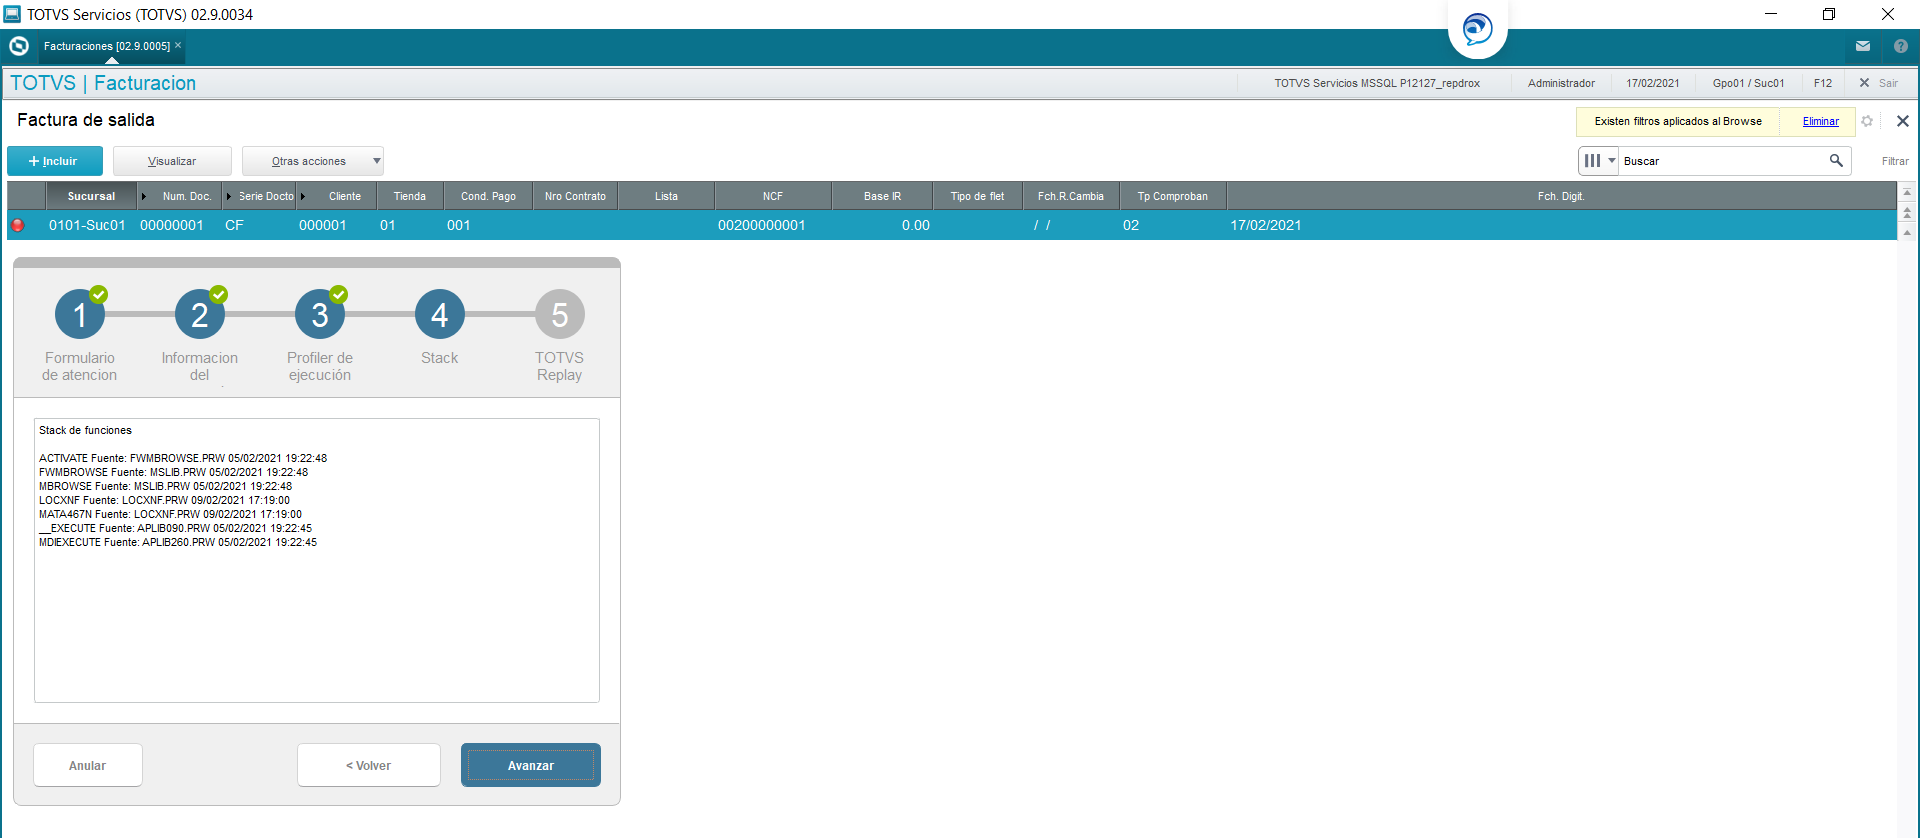Click the Fch.R.Cambia column header
Viewport: 1920px width, 838px height.
[x=1070, y=196]
